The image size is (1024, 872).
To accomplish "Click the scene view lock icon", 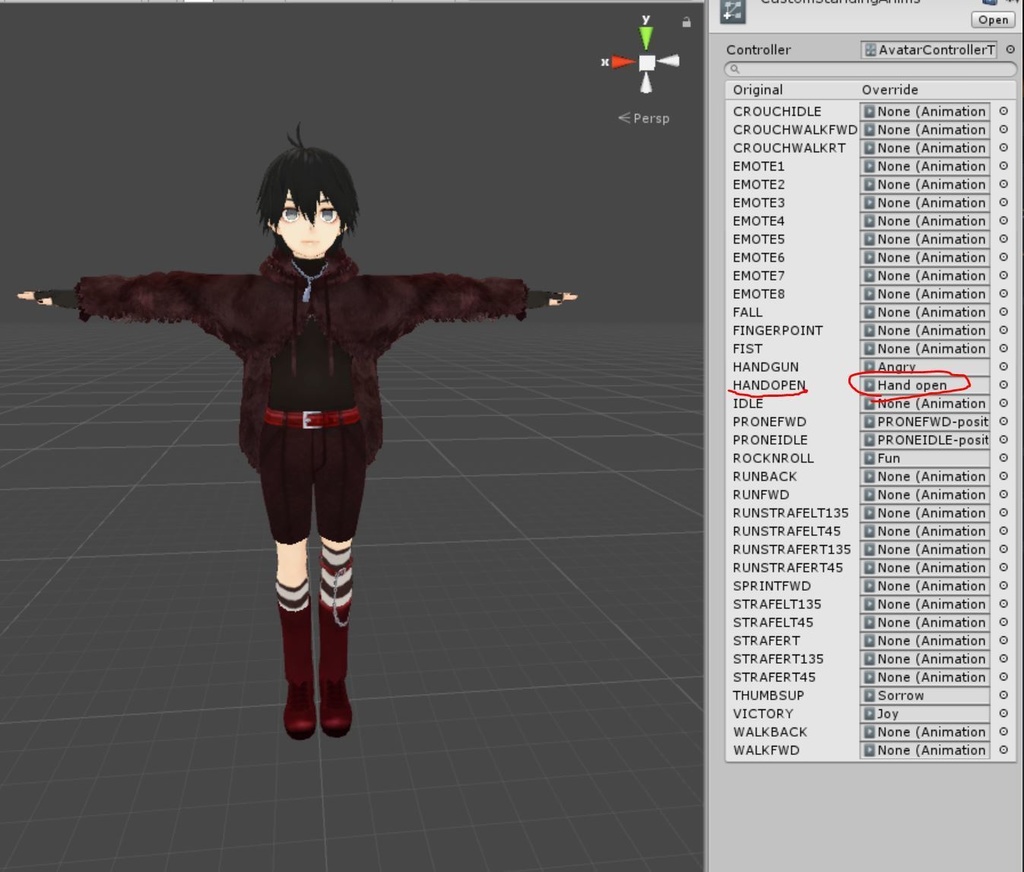I will coord(686,22).
